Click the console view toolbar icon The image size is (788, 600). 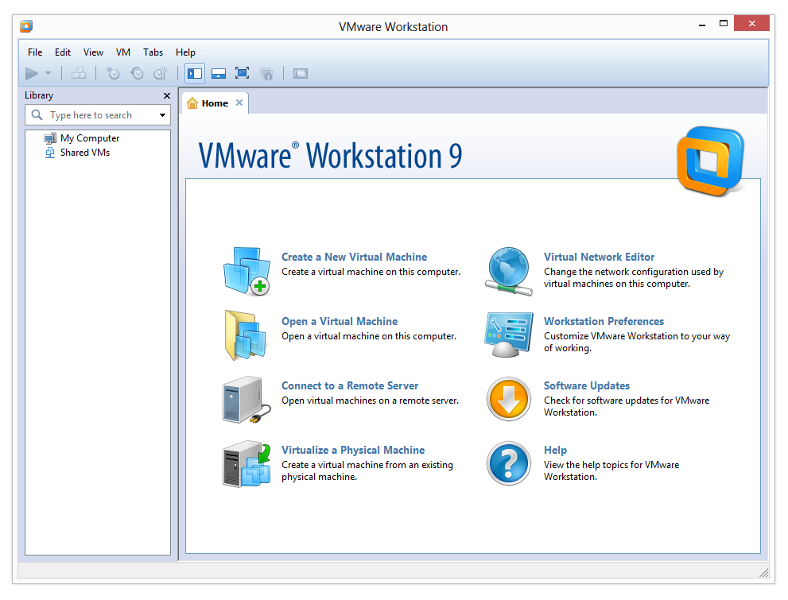pyautogui.click(x=301, y=74)
